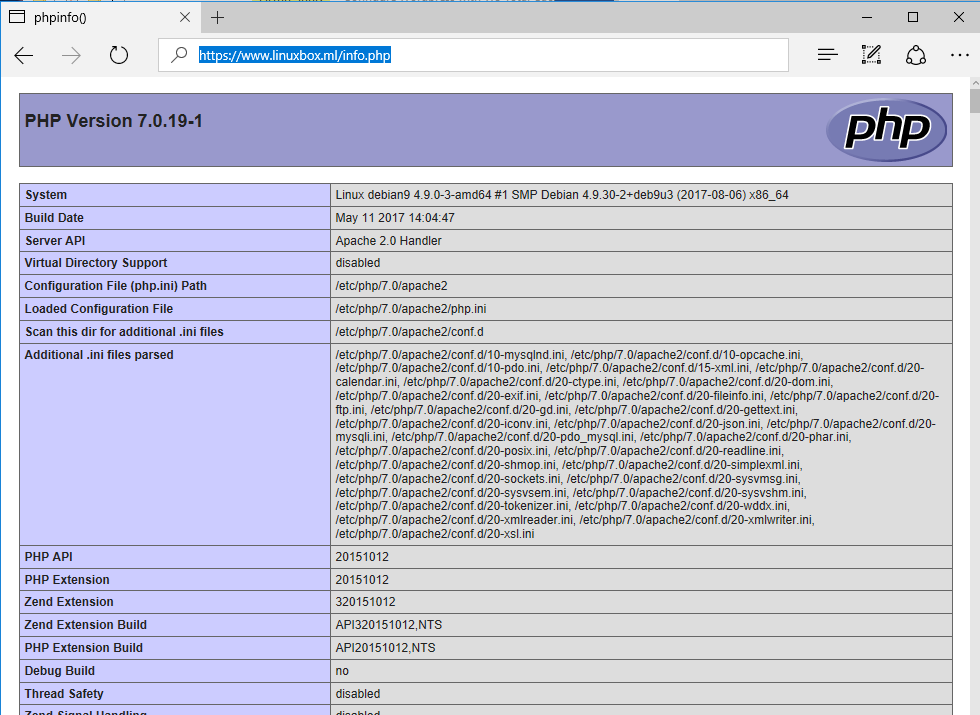Go back to the previous page
This screenshot has width=980, height=715.
(x=24, y=55)
